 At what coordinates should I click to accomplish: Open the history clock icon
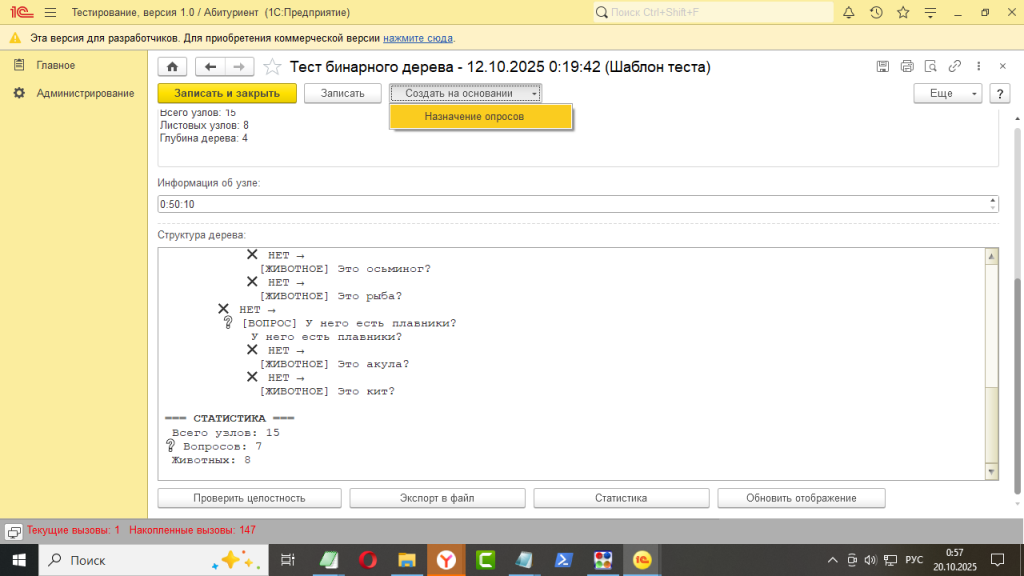click(x=876, y=12)
